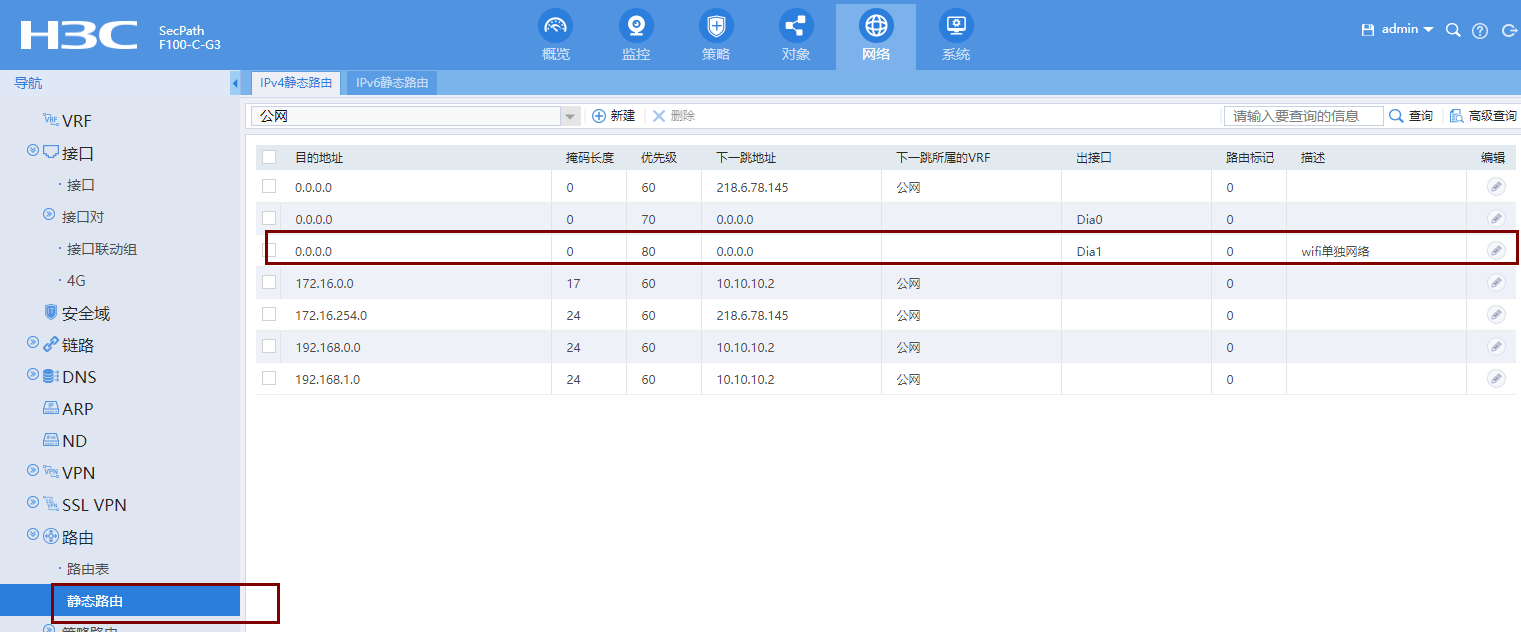Open the 监控 monitoring section
1521x632 pixels.
click(x=635, y=35)
